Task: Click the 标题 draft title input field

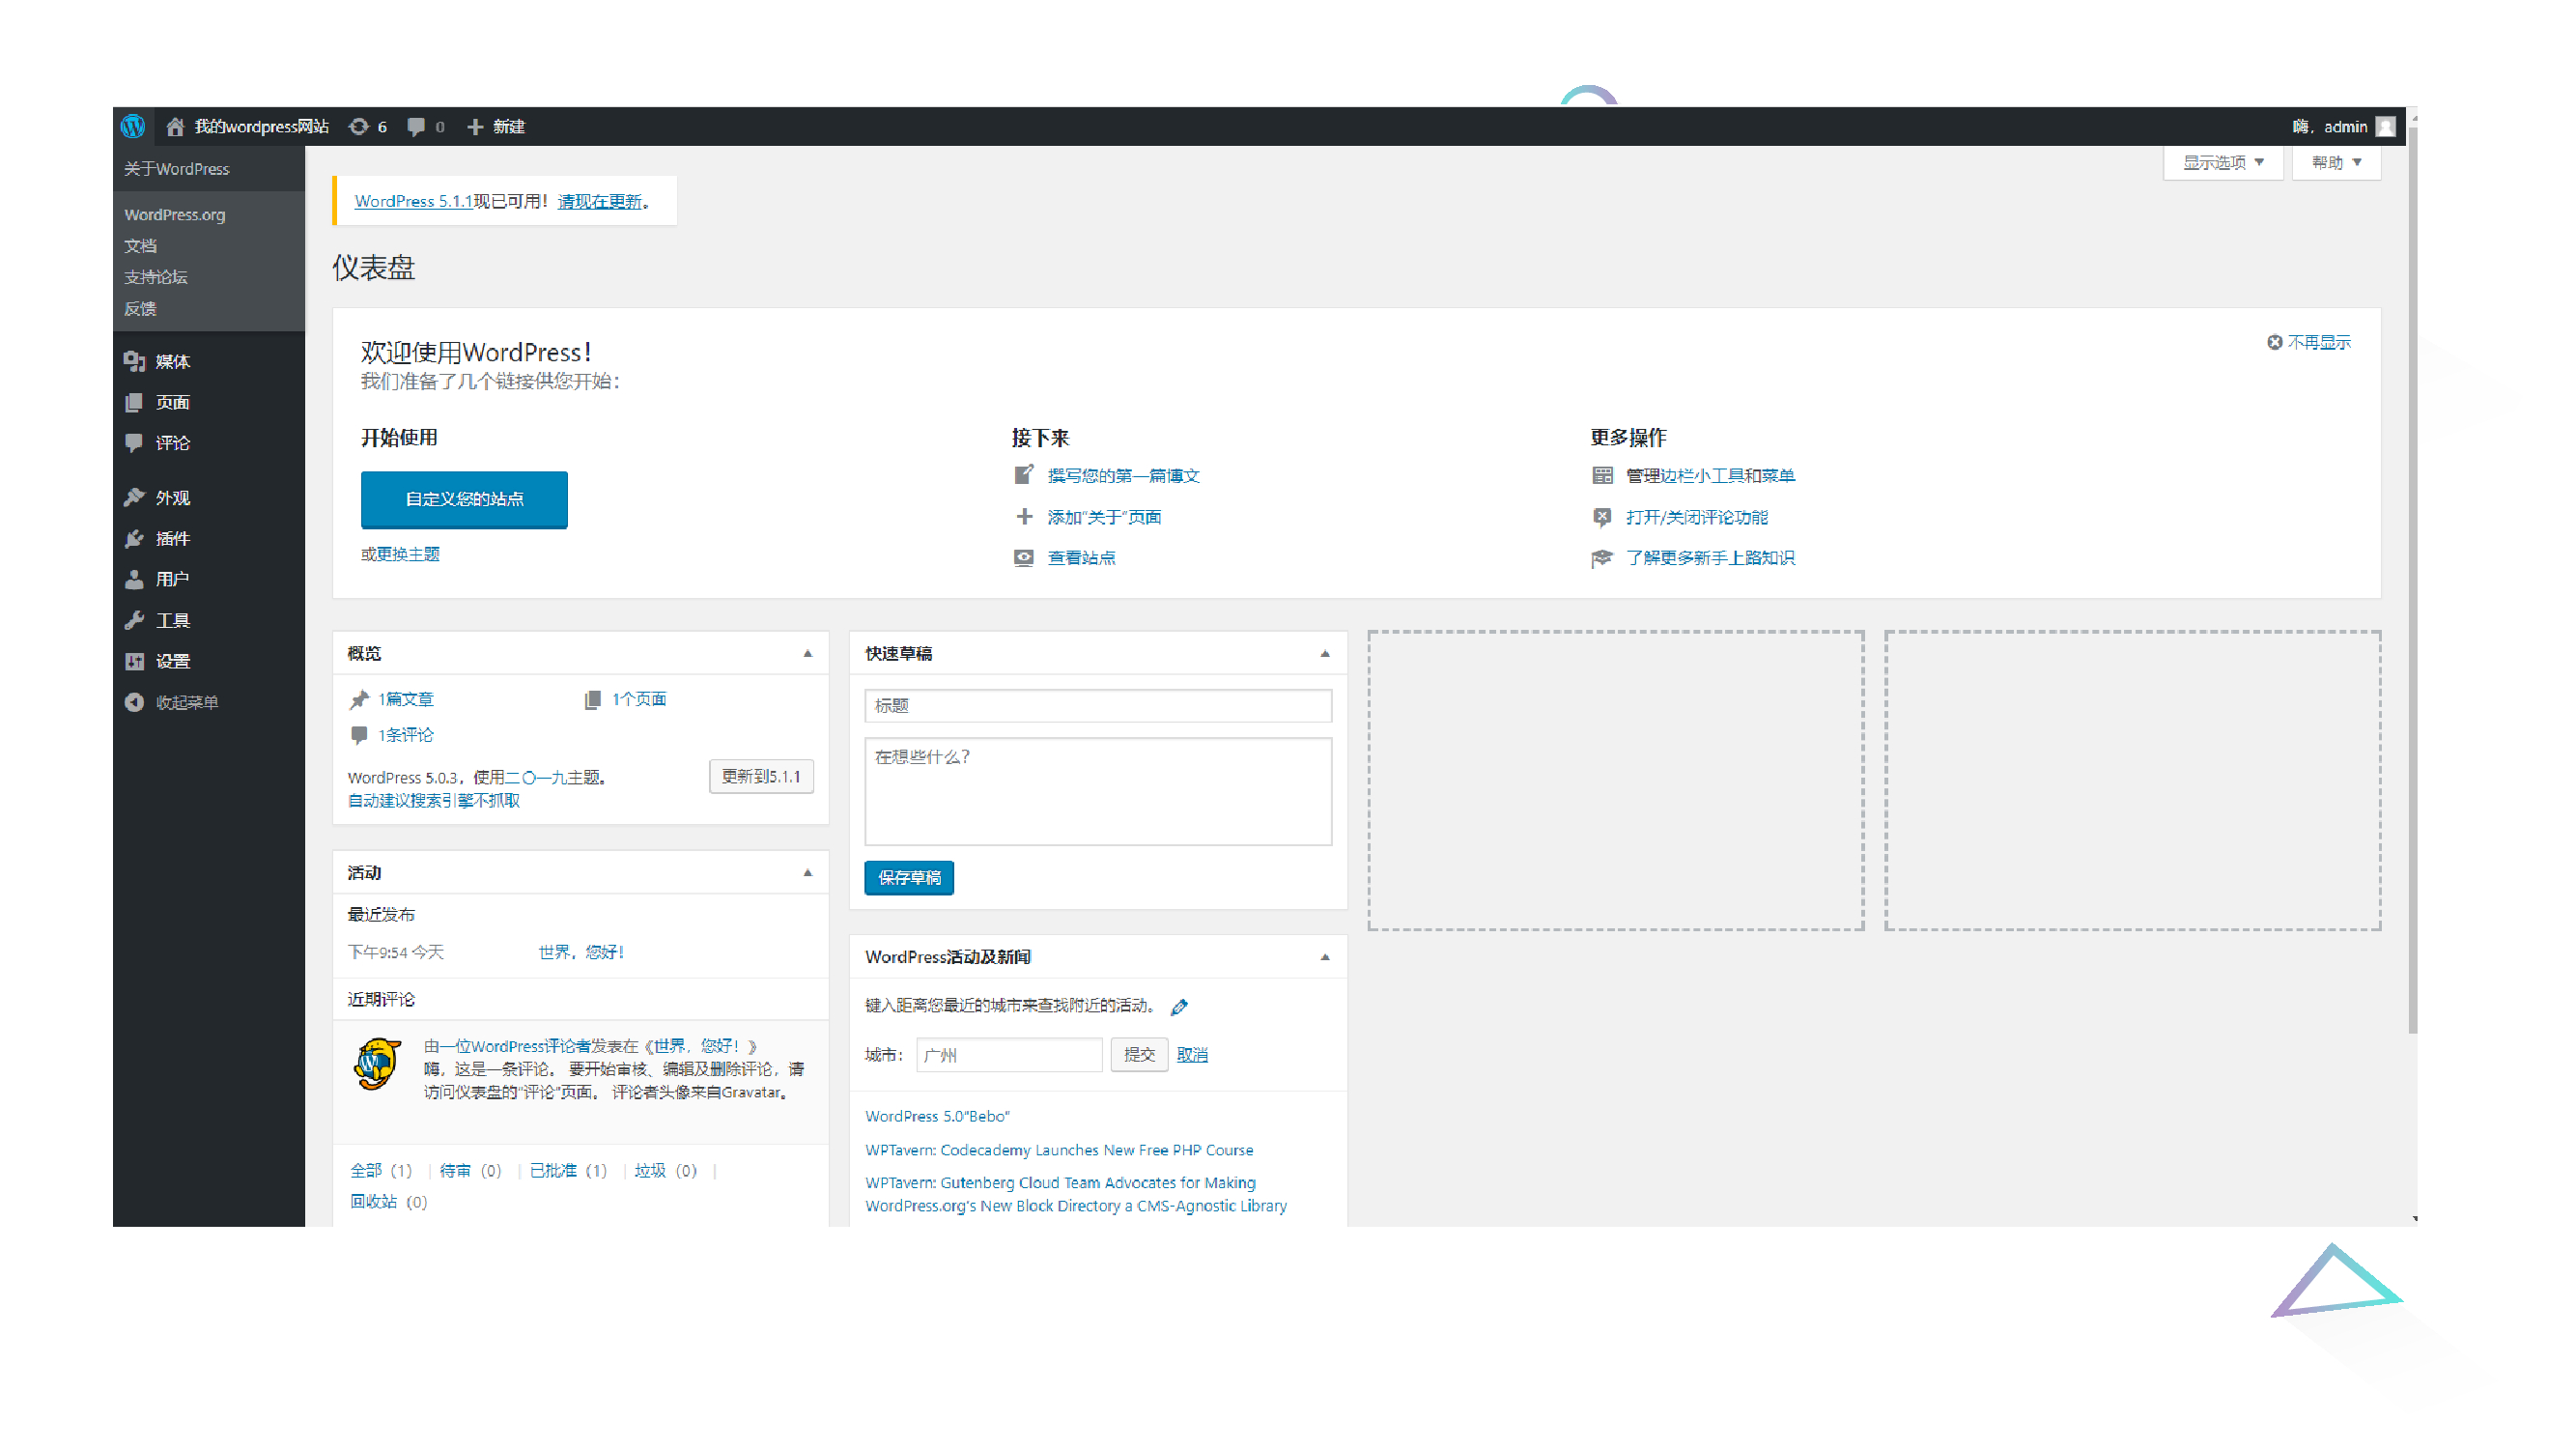Action: [1097, 705]
